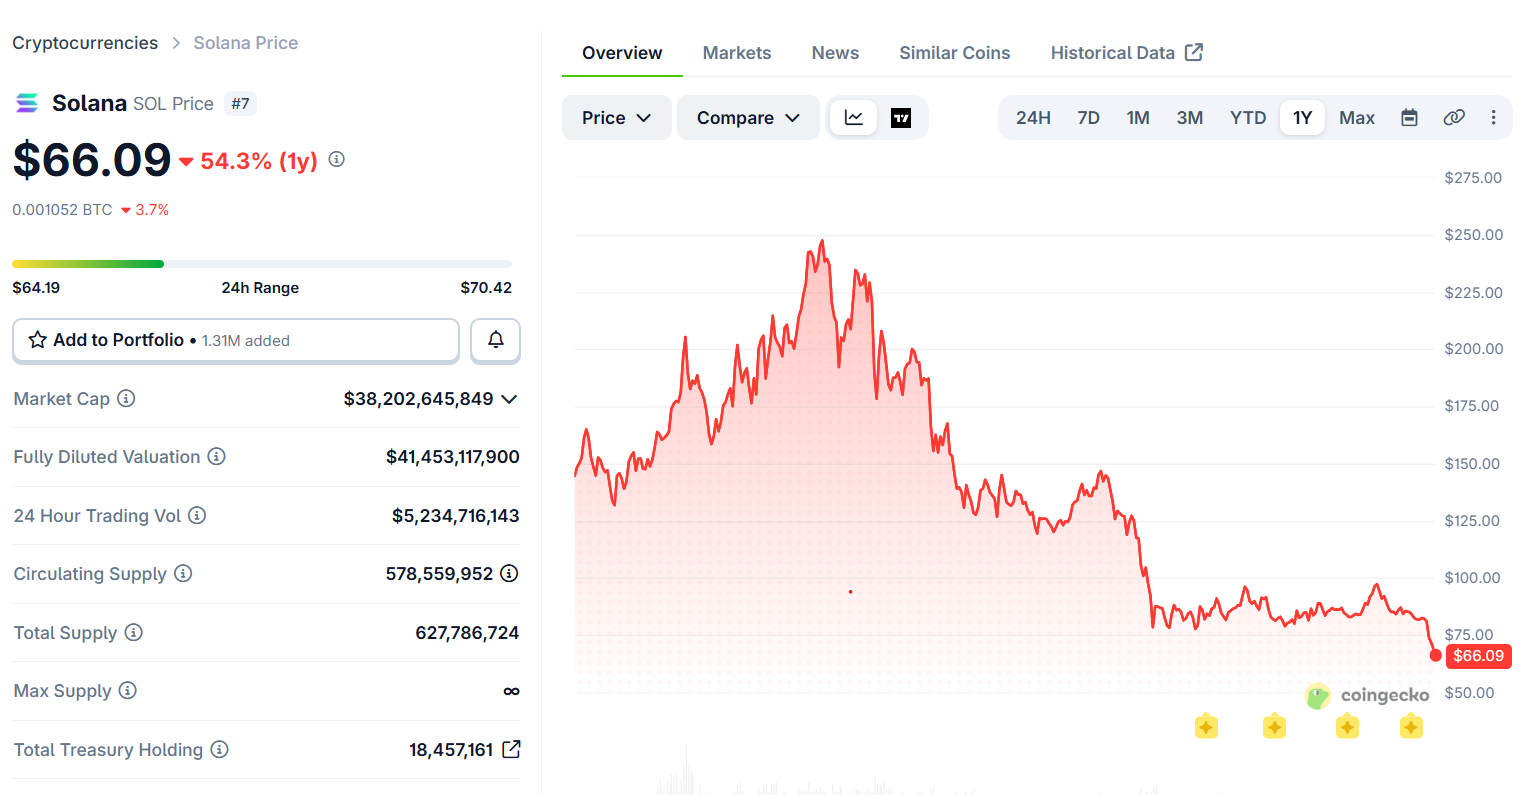Show Total Supply info icon
The image size is (1527, 795).
[133, 632]
